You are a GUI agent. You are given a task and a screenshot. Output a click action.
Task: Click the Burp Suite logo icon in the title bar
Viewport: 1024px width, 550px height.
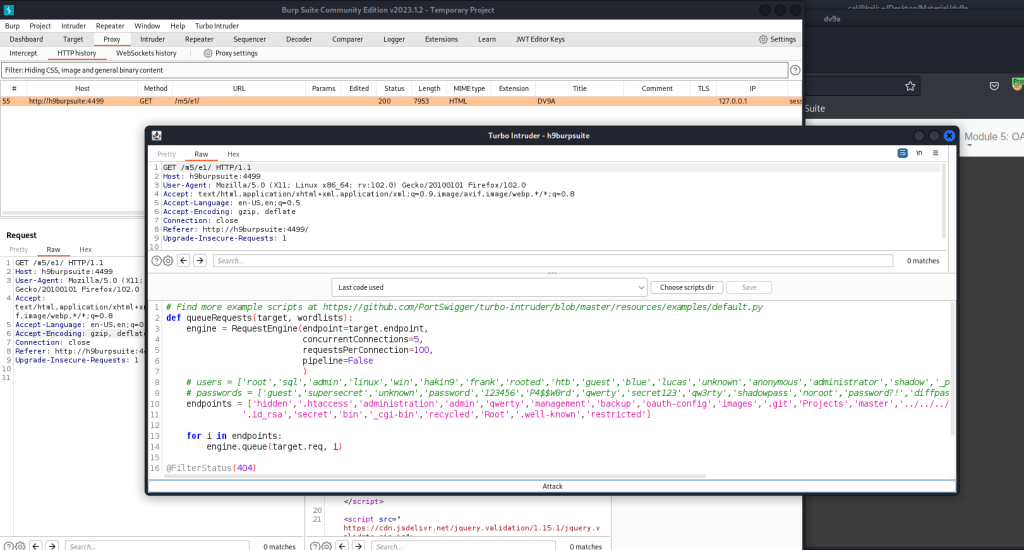click(8, 10)
